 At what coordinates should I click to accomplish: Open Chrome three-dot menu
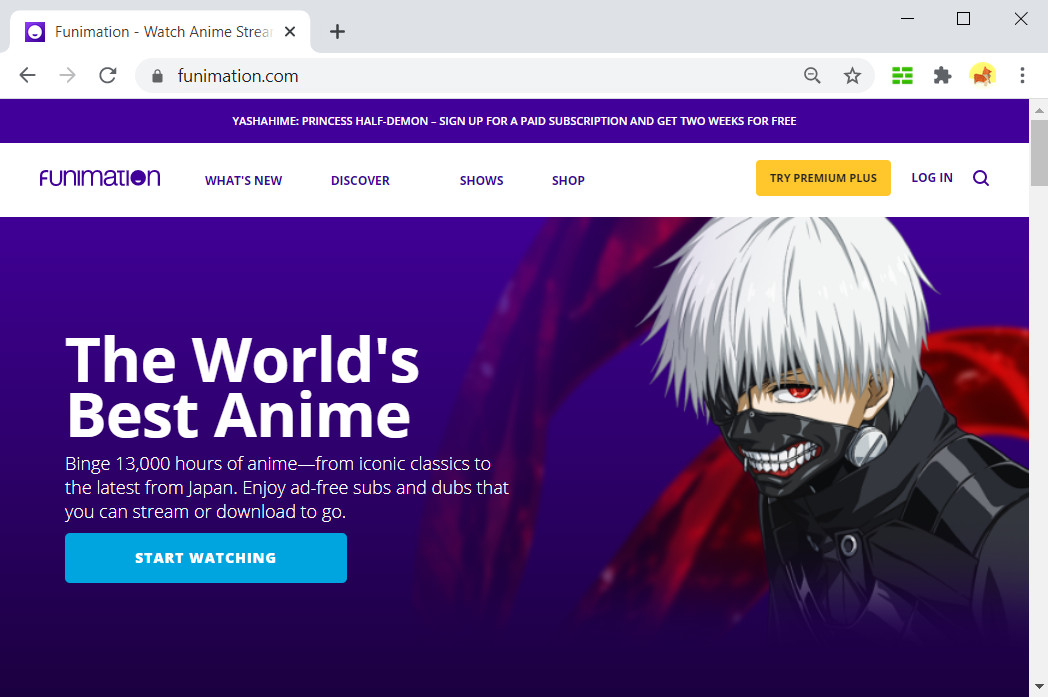(x=1022, y=76)
